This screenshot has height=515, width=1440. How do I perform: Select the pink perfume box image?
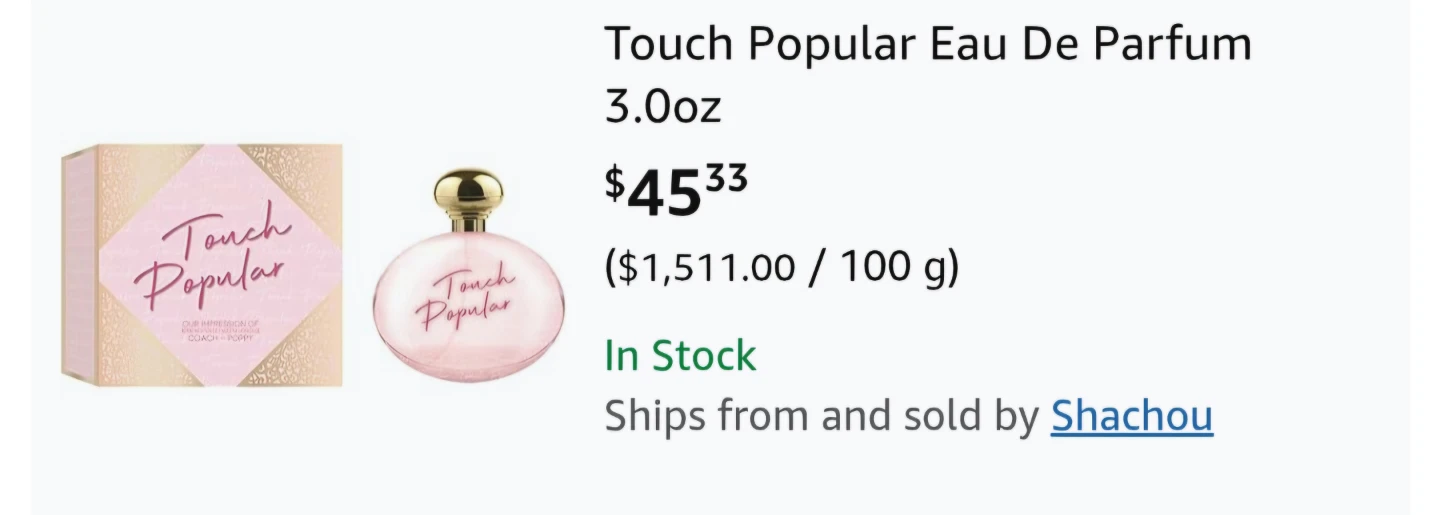tap(203, 265)
